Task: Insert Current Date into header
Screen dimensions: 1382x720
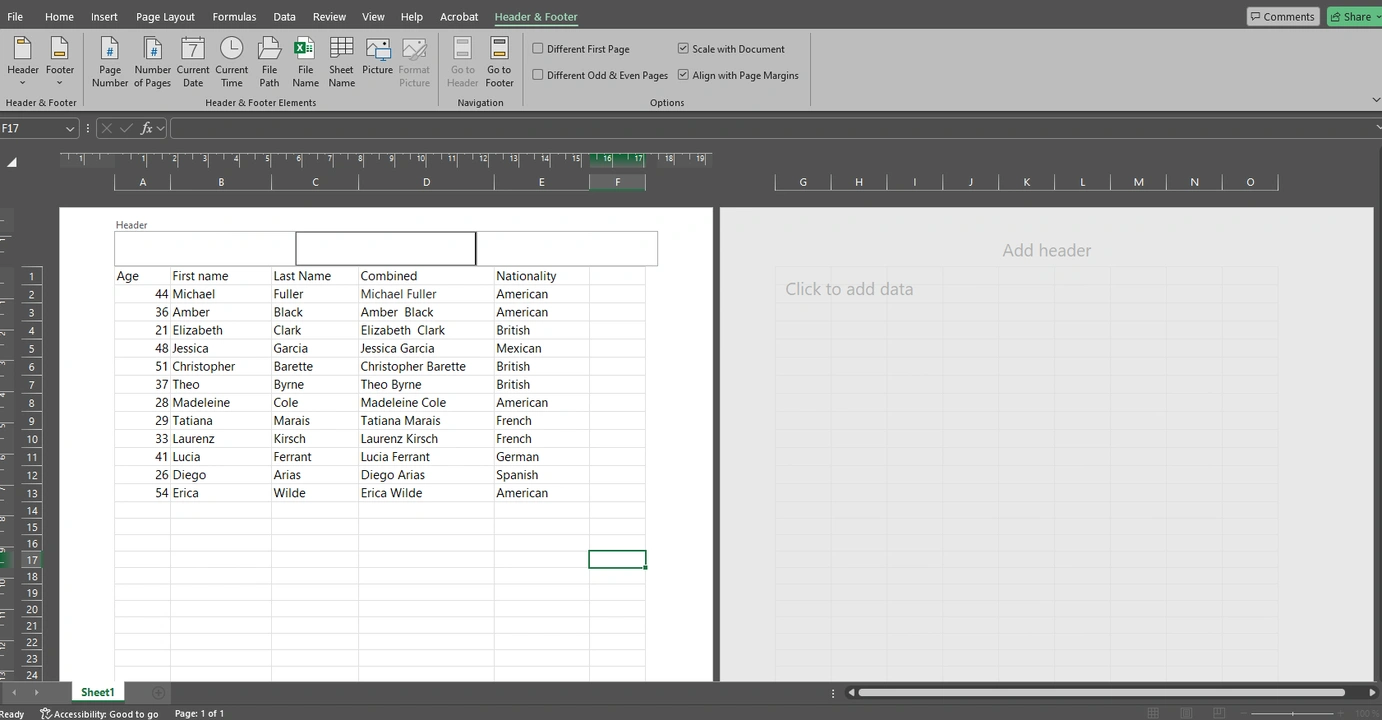Action: [193, 62]
